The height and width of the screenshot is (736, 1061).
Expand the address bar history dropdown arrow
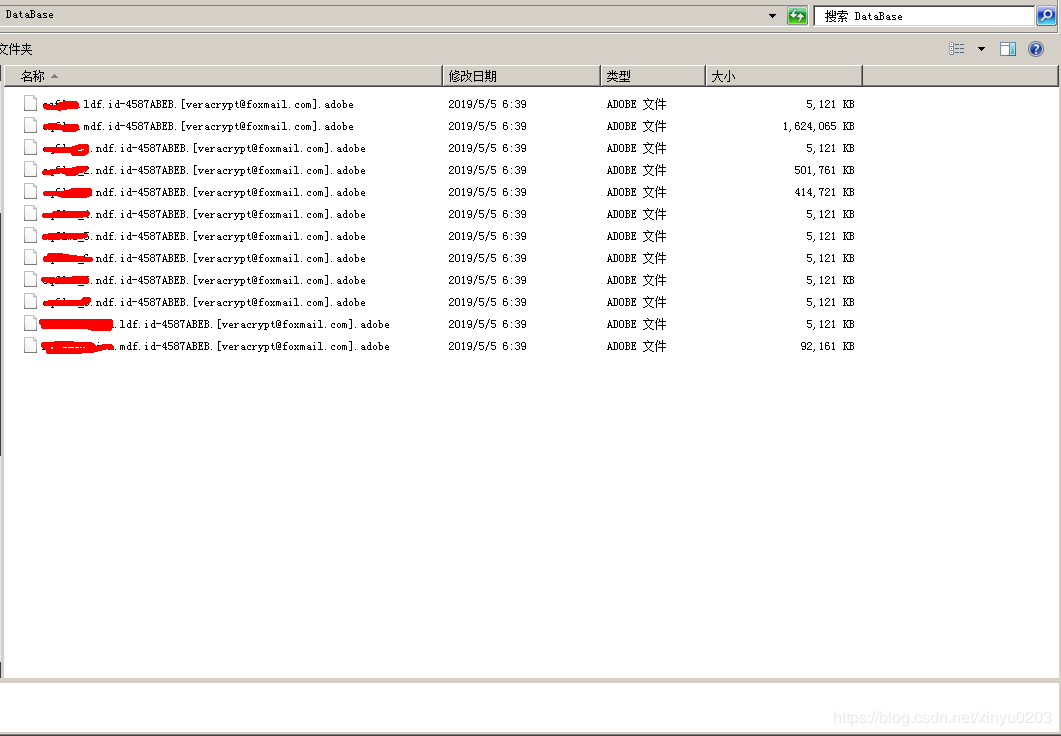click(x=772, y=16)
